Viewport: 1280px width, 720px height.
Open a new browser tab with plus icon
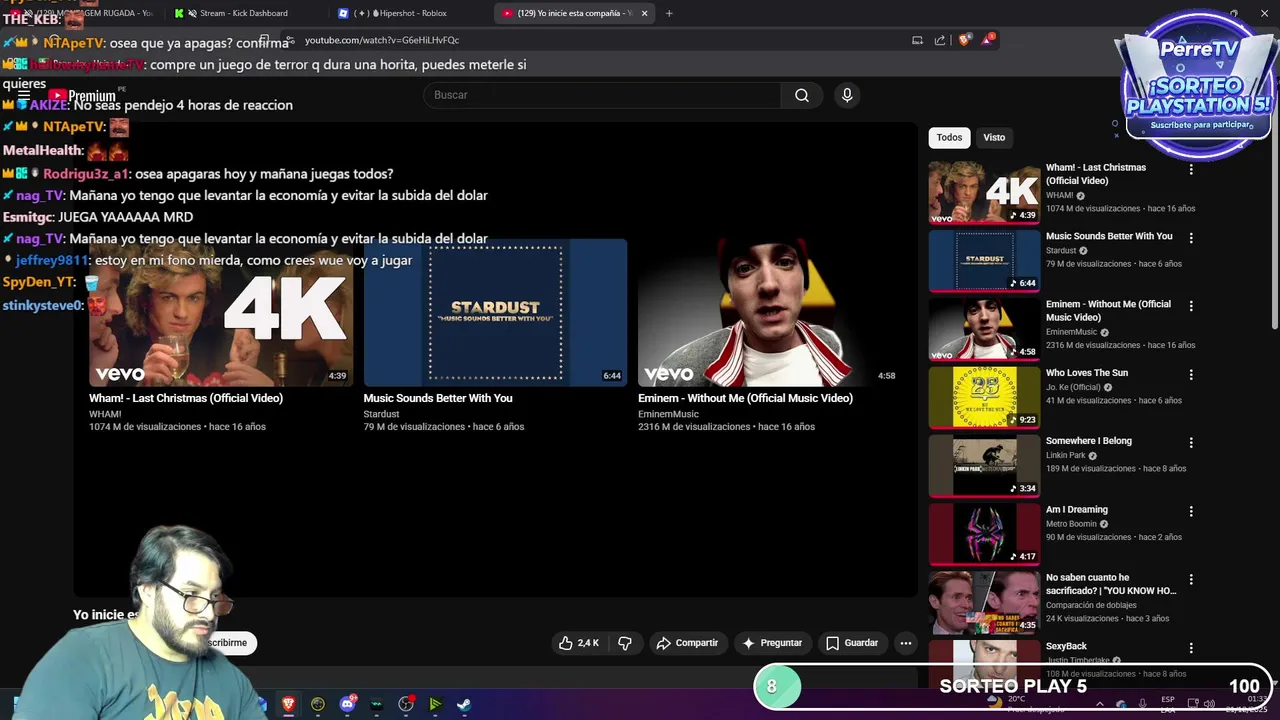[669, 13]
